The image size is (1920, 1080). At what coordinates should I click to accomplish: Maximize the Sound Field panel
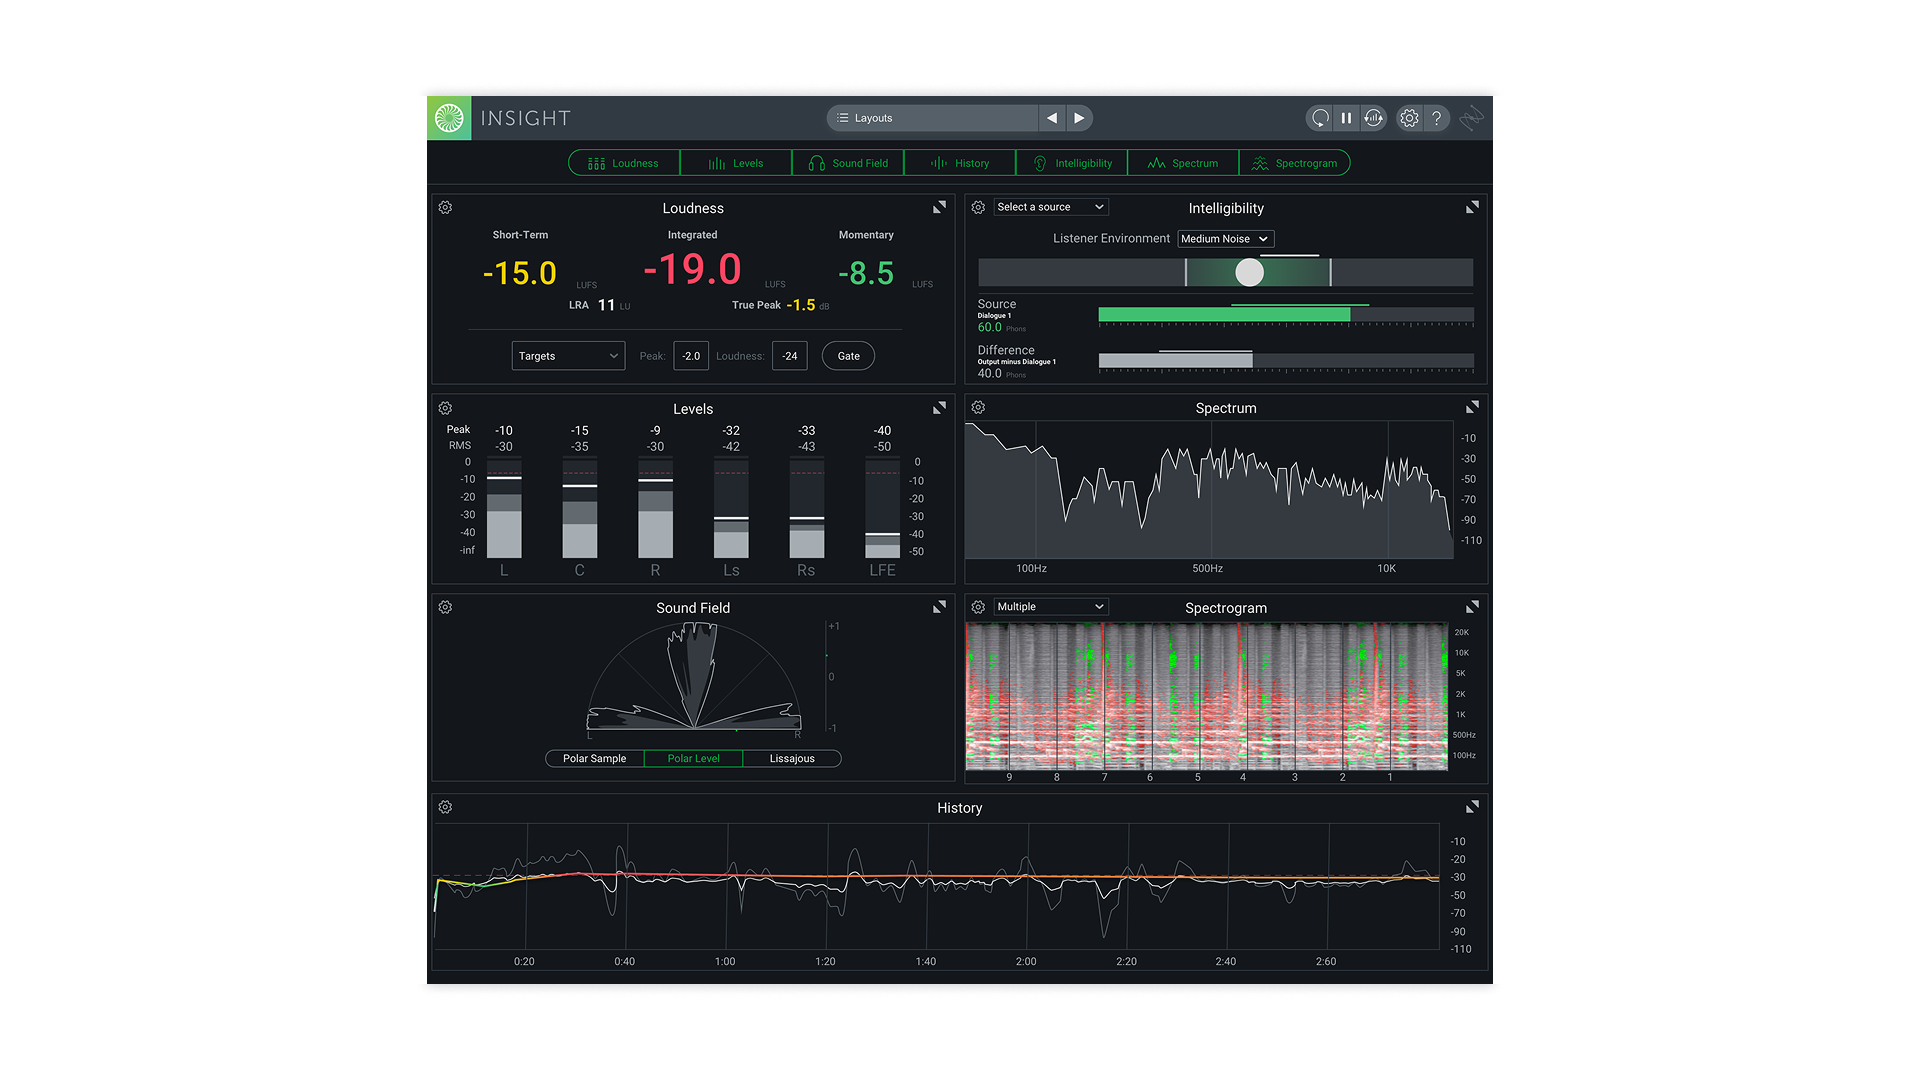939,608
